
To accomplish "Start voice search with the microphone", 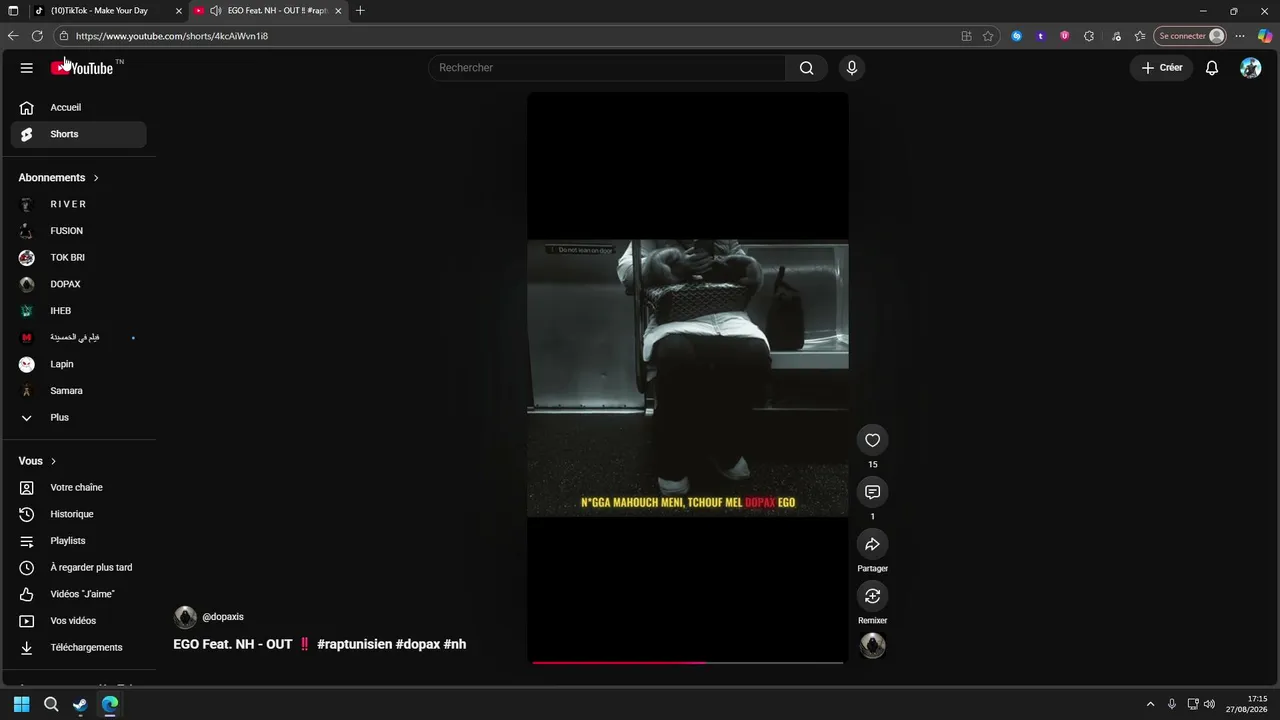I will [x=852, y=68].
